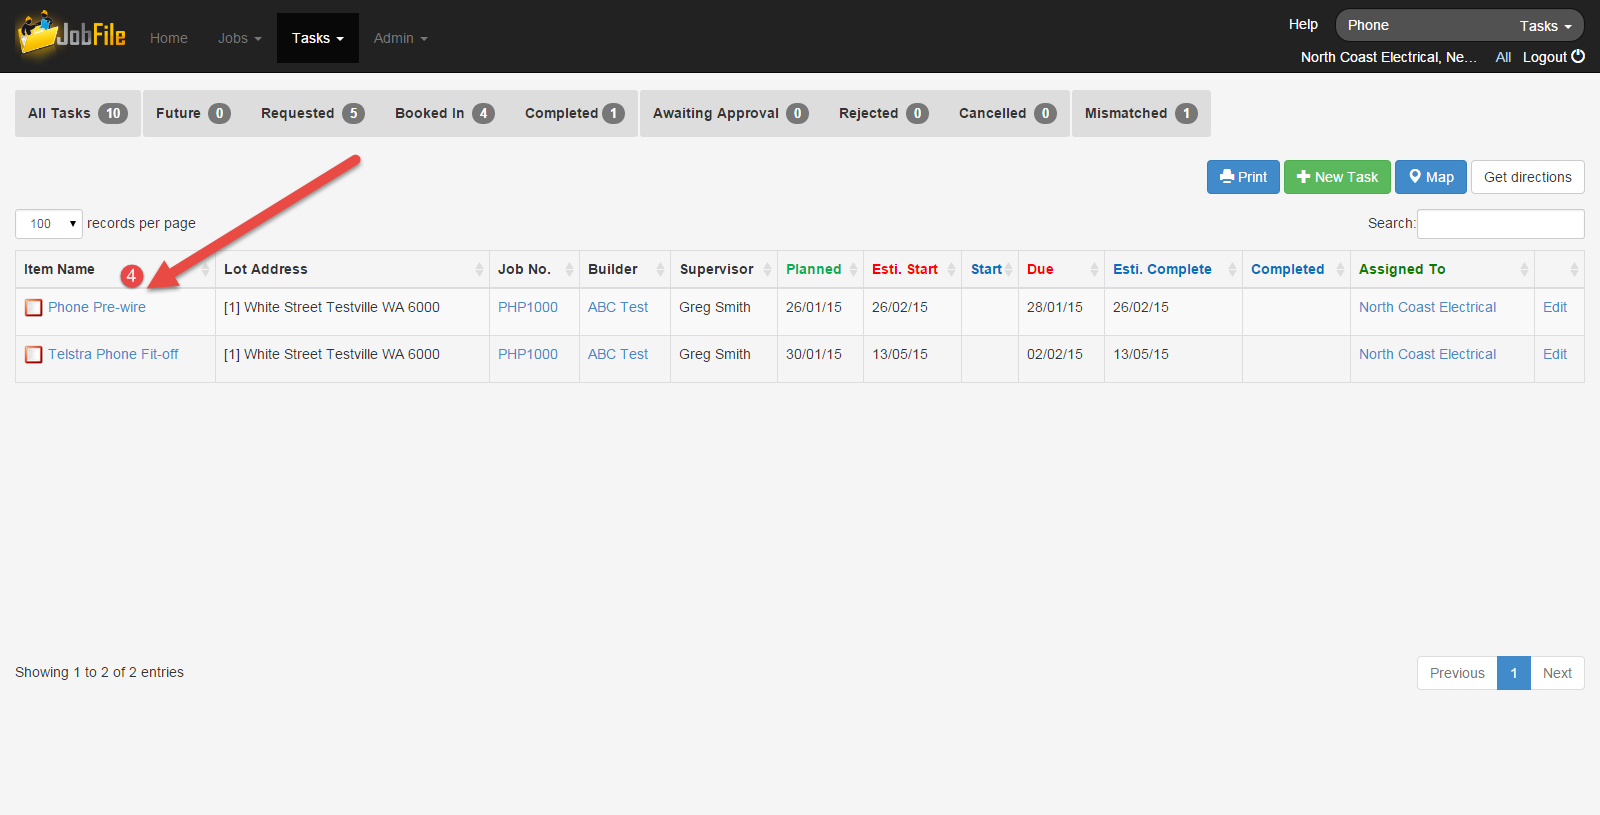The width and height of the screenshot is (1600, 815).
Task: Sort by Due column arrows
Action: coord(1094,269)
